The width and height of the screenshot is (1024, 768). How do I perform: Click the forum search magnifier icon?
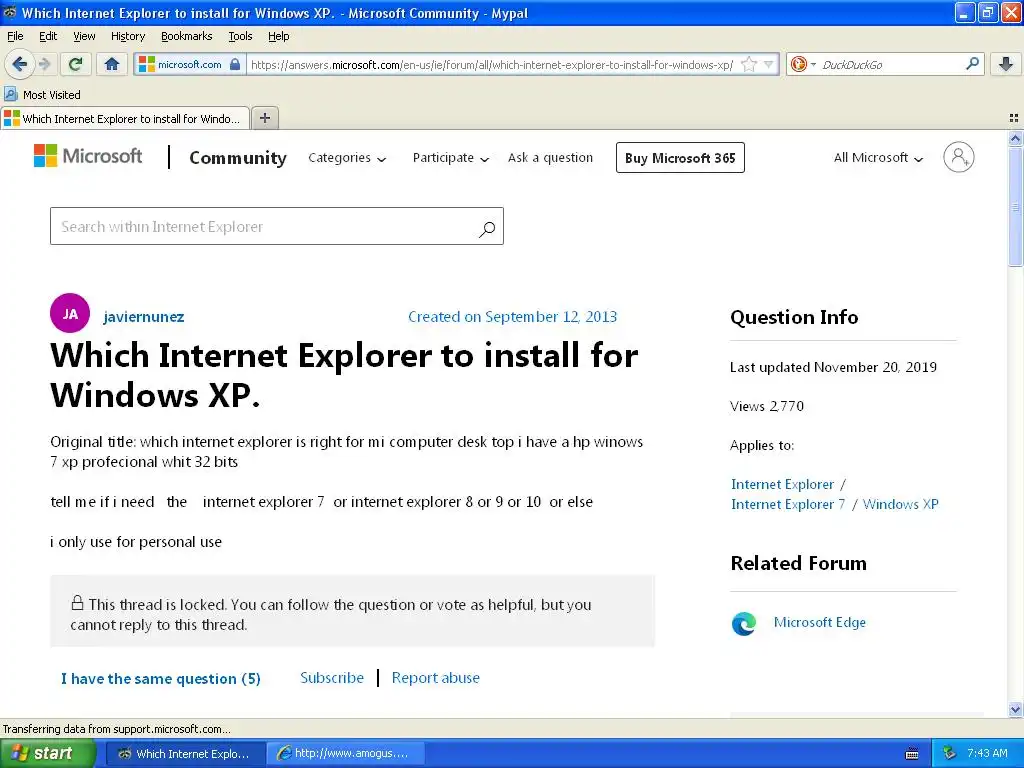[x=487, y=229]
